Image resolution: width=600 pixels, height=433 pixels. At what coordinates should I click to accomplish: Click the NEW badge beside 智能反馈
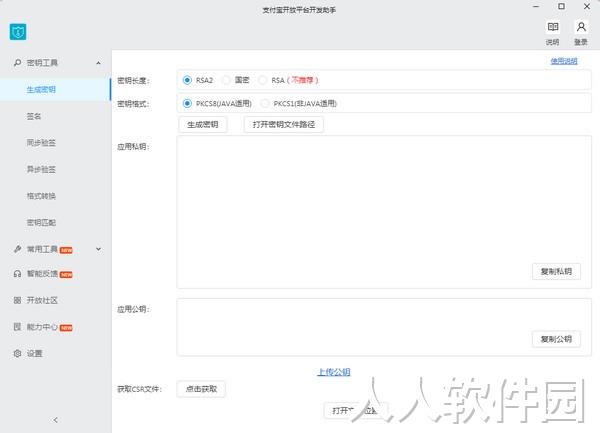pos(66,275)
